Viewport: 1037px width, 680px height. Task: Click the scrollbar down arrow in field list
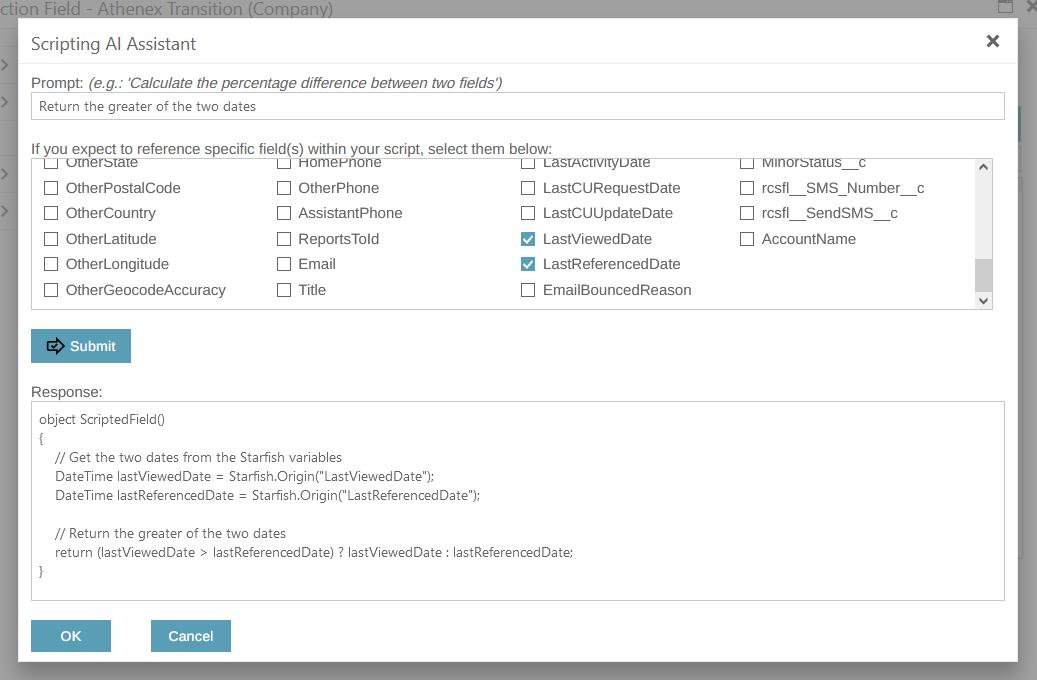tap(983, 300)
